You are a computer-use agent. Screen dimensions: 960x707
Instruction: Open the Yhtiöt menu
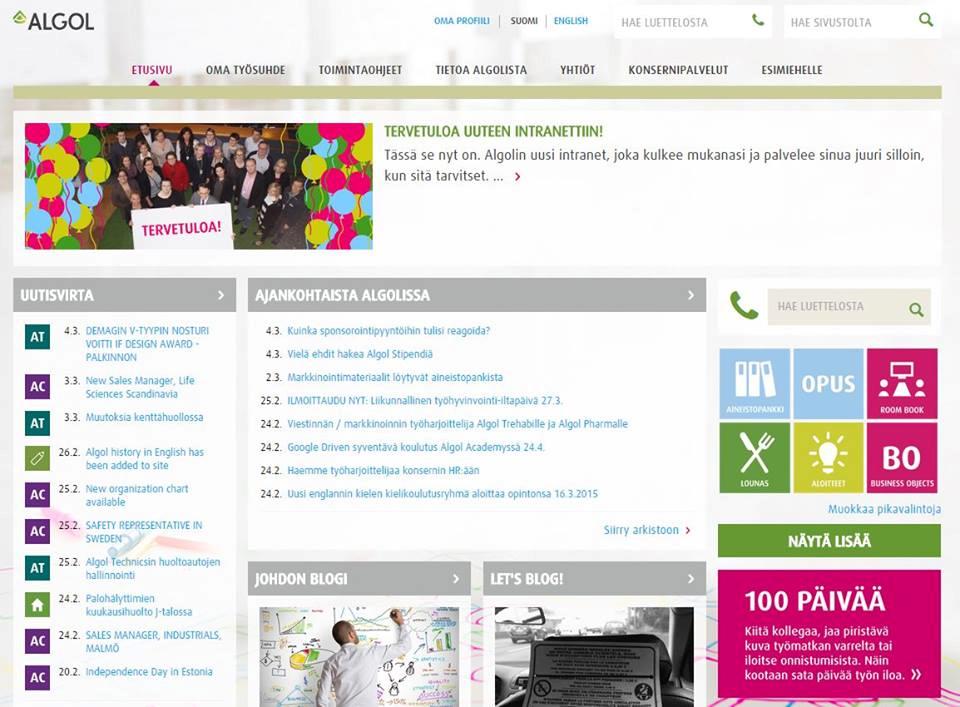577,70
